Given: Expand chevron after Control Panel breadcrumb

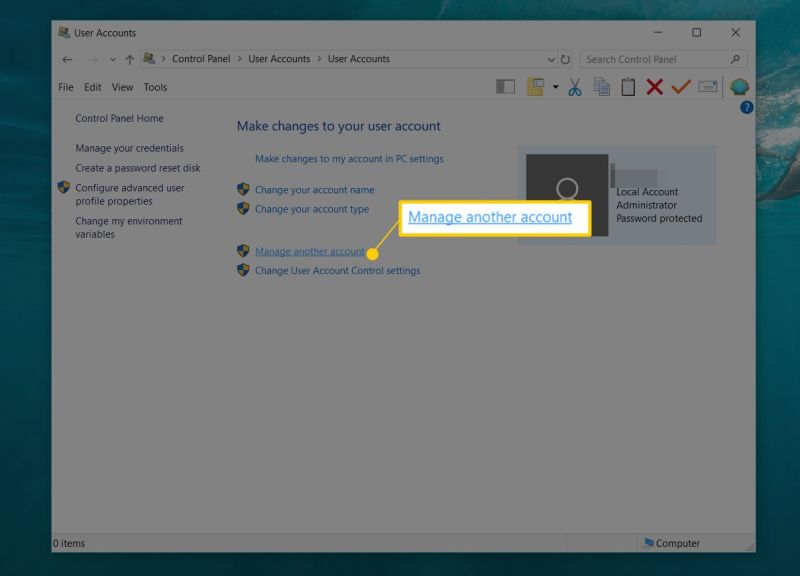Looking at the screenshot, I should tap(239, 59).
